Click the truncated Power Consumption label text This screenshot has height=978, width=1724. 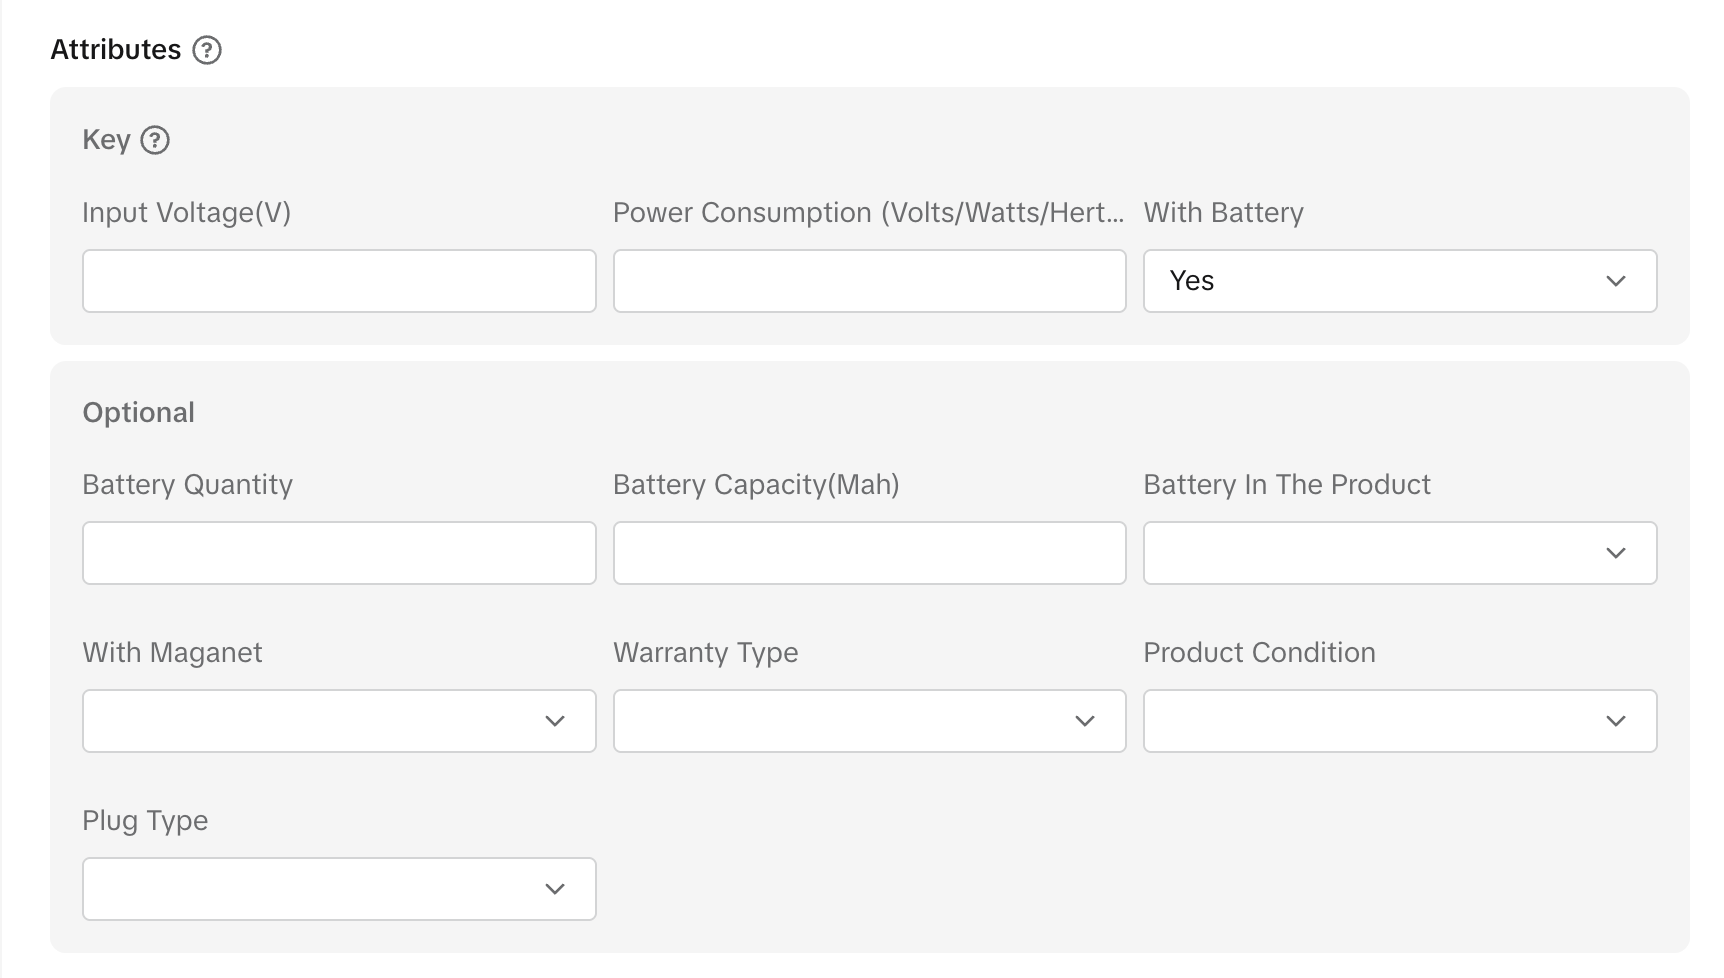[x=867, y=213]
